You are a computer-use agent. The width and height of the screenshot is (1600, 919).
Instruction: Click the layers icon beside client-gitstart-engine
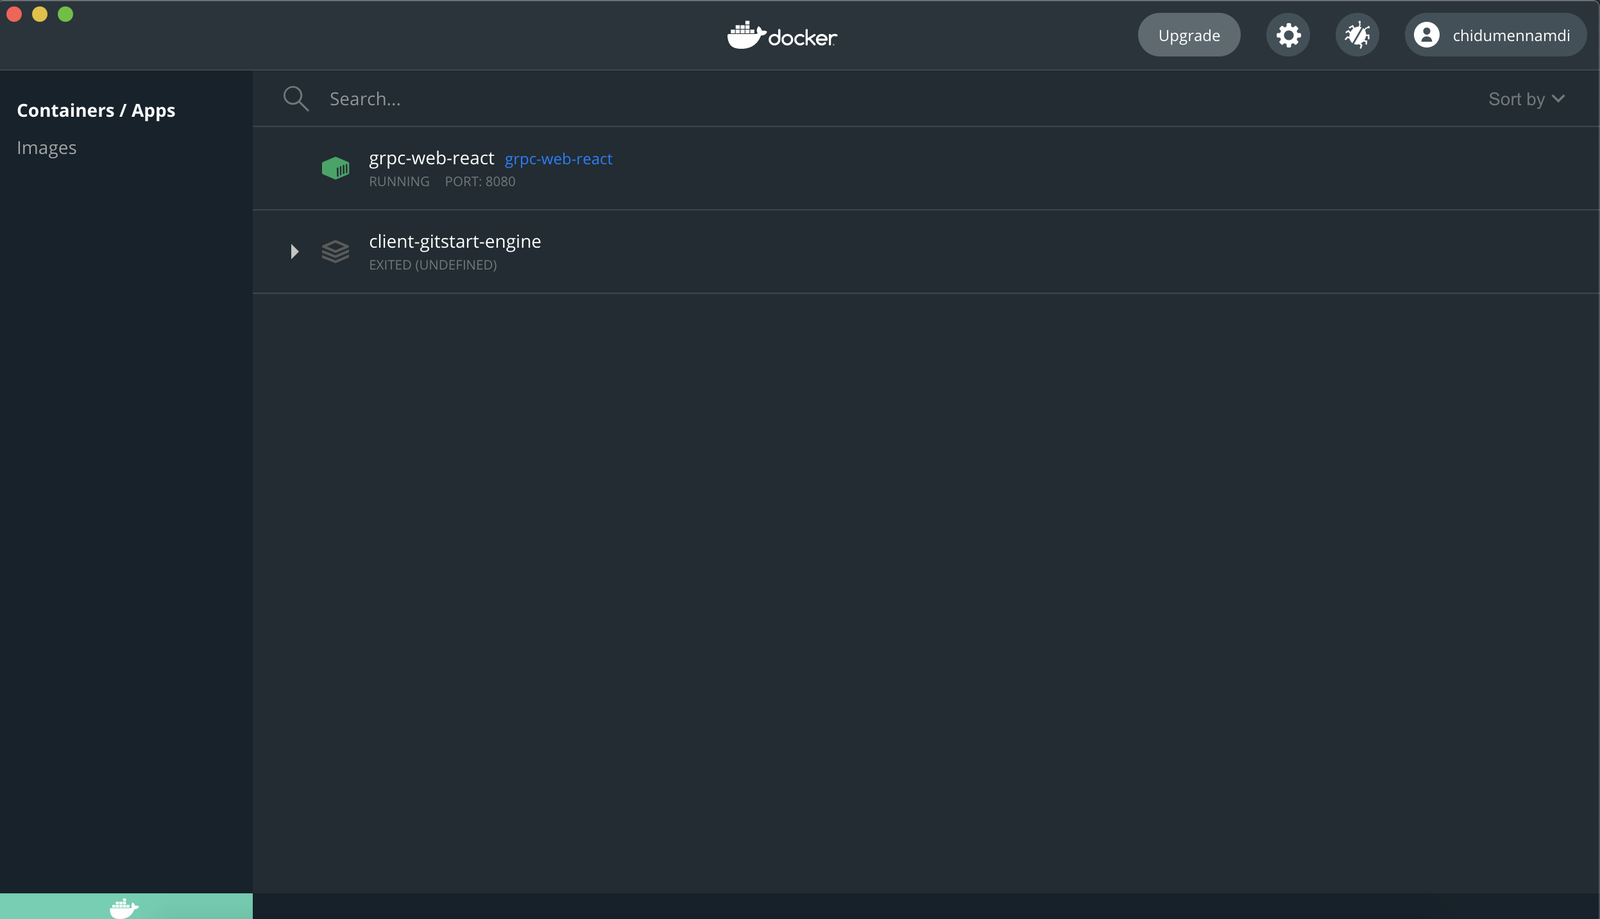335,252
